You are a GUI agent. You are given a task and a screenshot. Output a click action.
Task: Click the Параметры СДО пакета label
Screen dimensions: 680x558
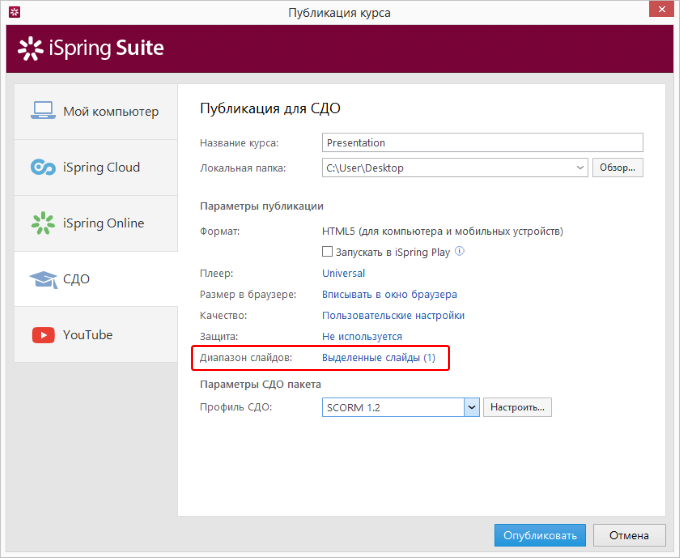(x=260, y=384)
